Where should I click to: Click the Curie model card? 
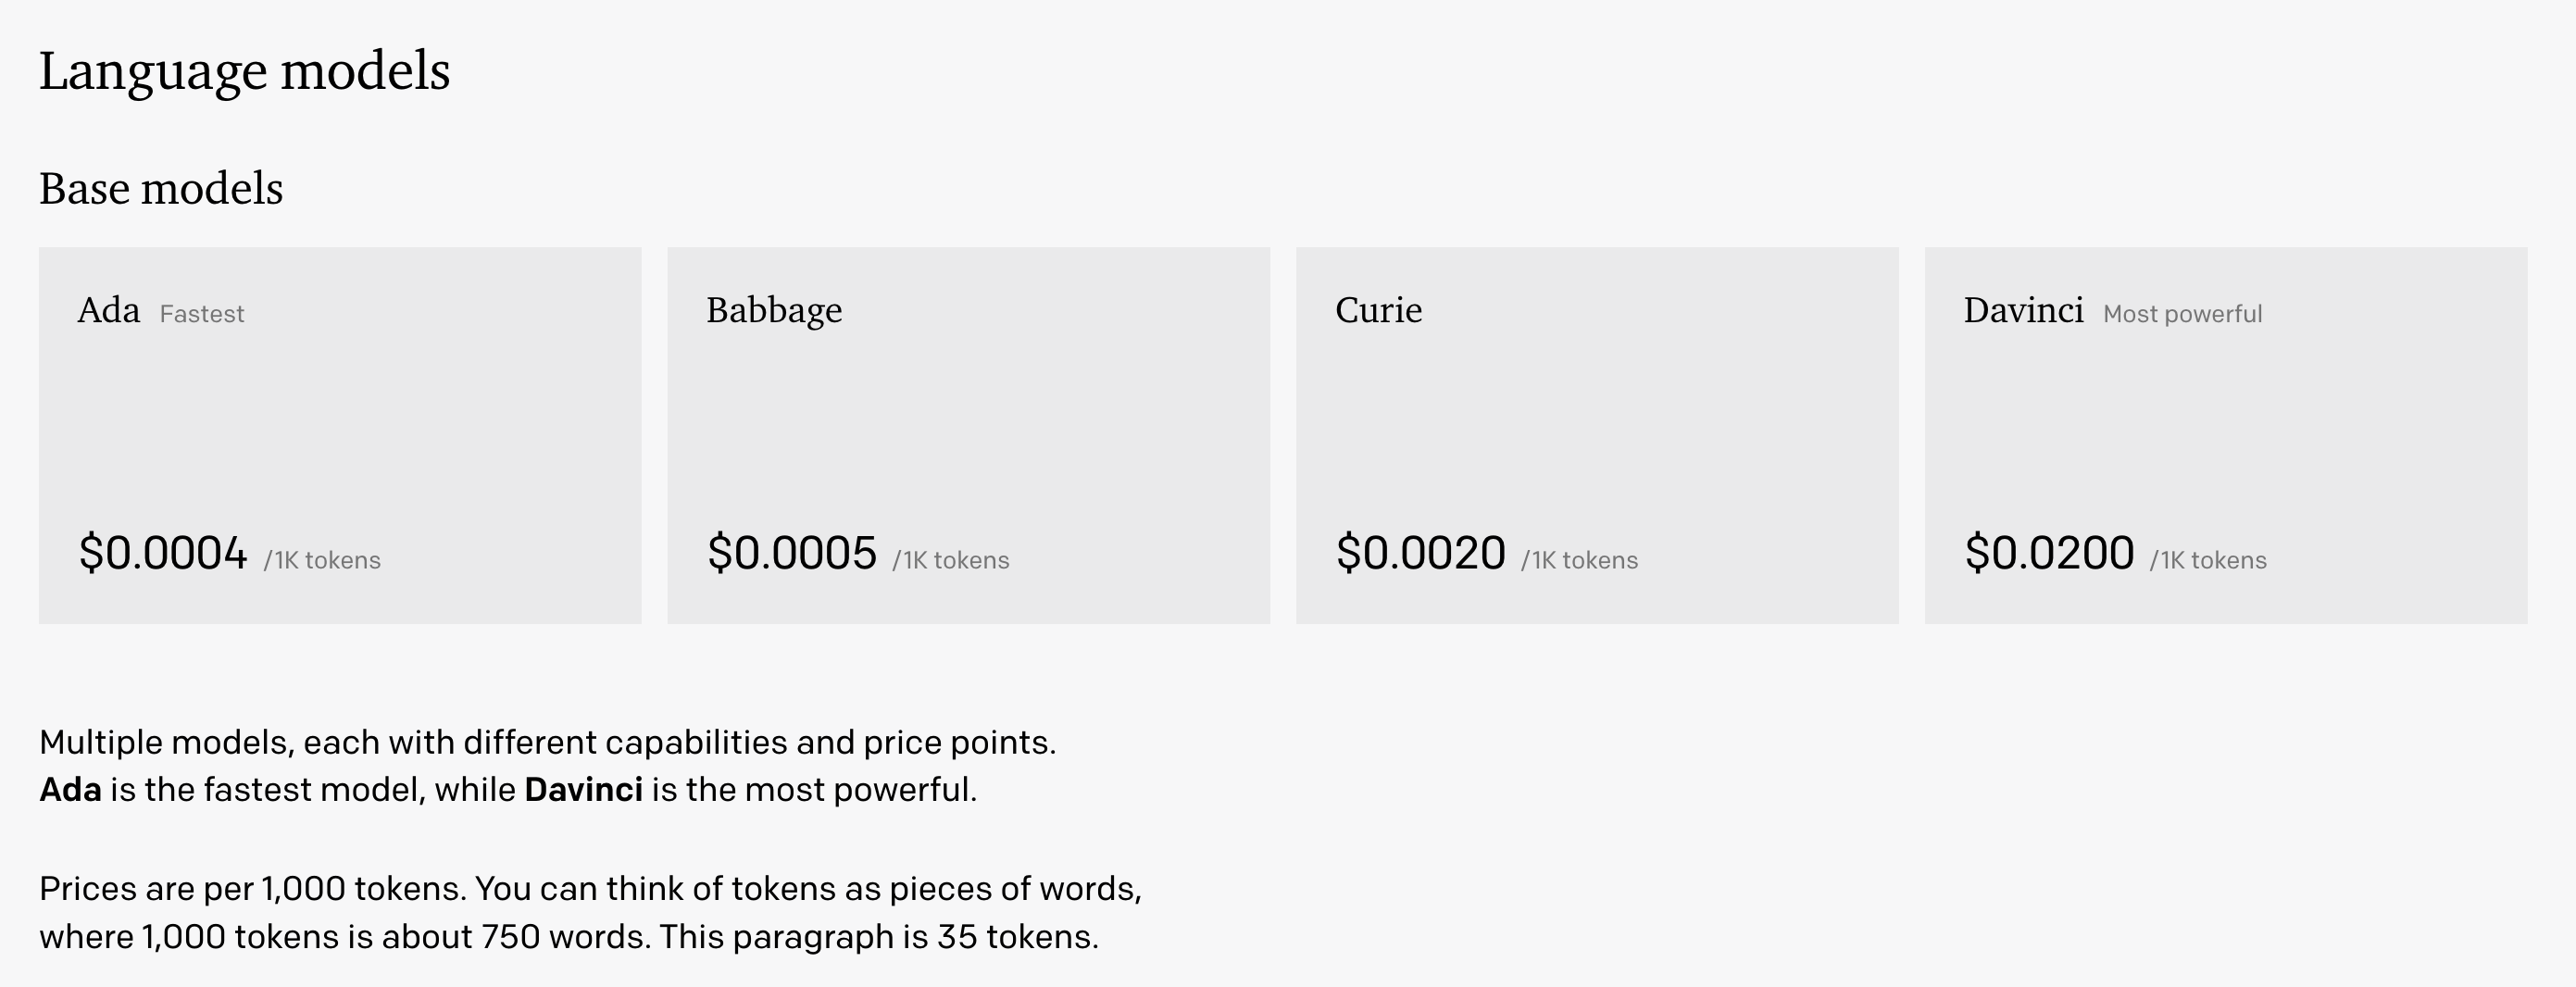(1597, 435)
